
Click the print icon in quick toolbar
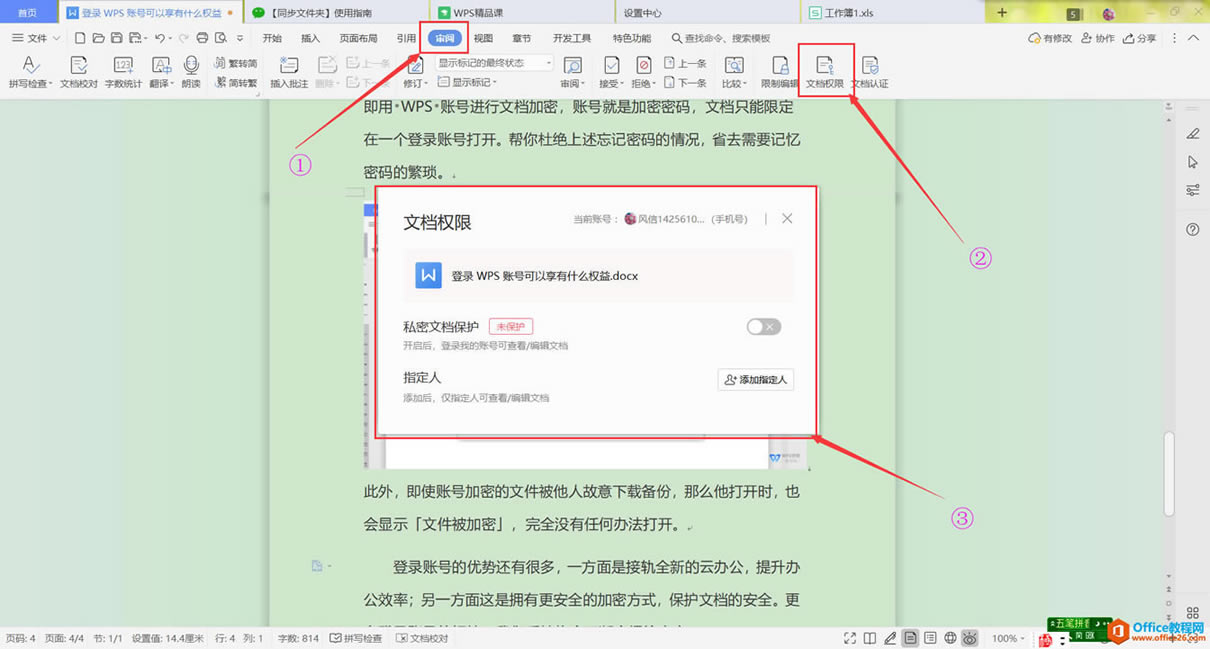click(202, 38)
